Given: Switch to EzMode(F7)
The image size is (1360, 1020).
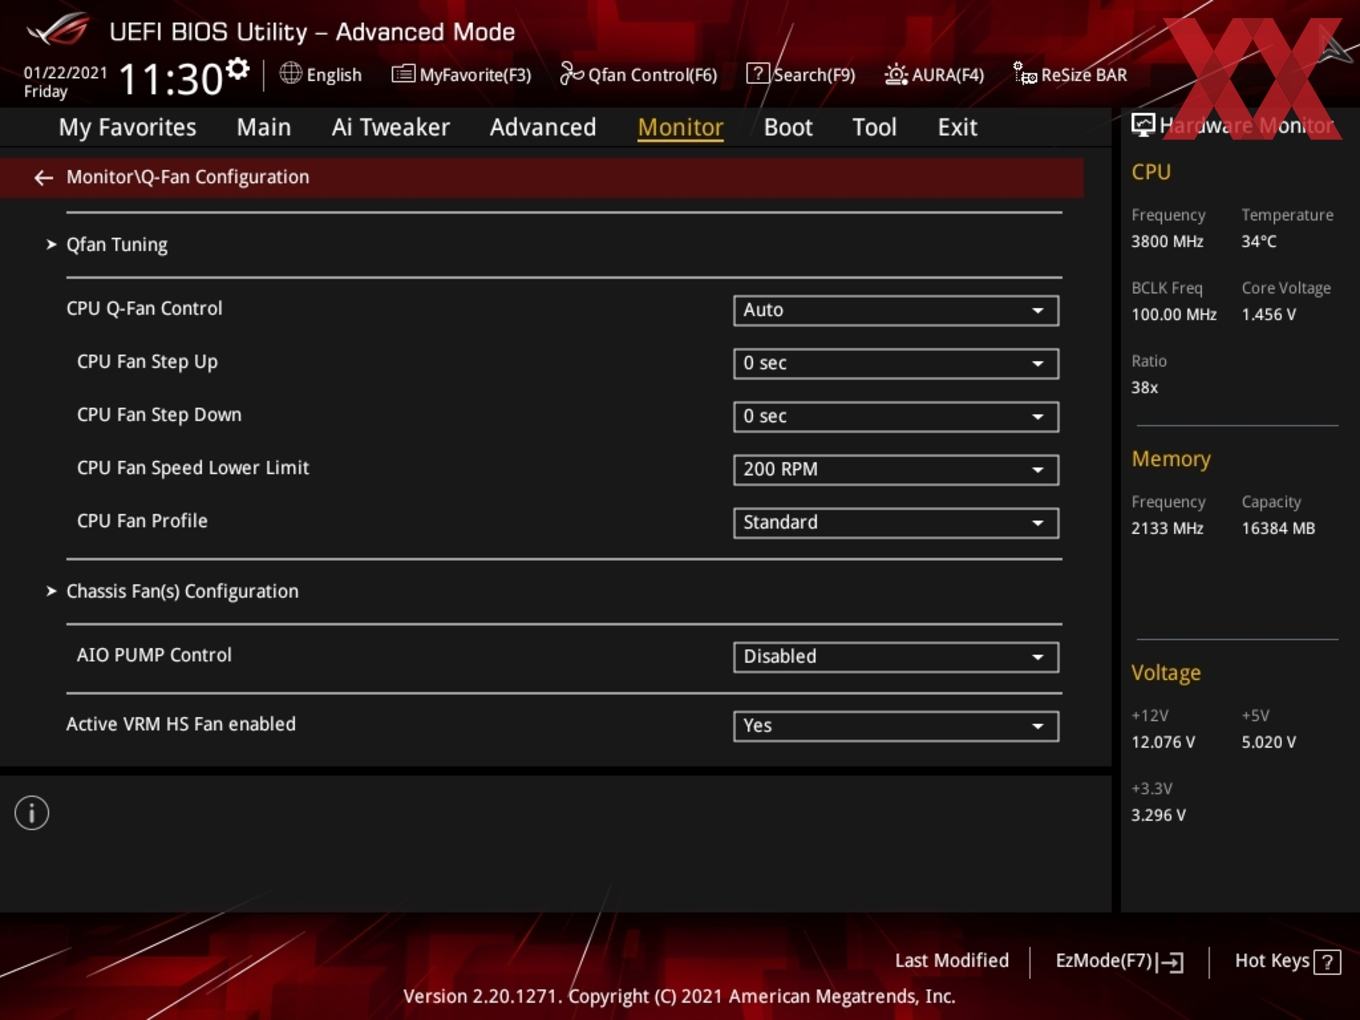Looking at the screenshot, I should 1120,961.
